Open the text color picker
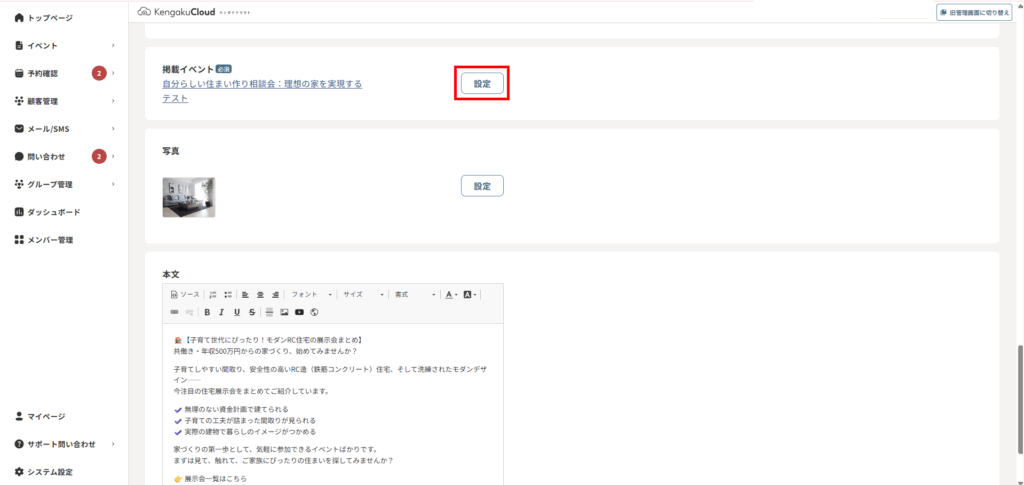The width and height of the screenshot is (1024, 485). pos(451,295)
